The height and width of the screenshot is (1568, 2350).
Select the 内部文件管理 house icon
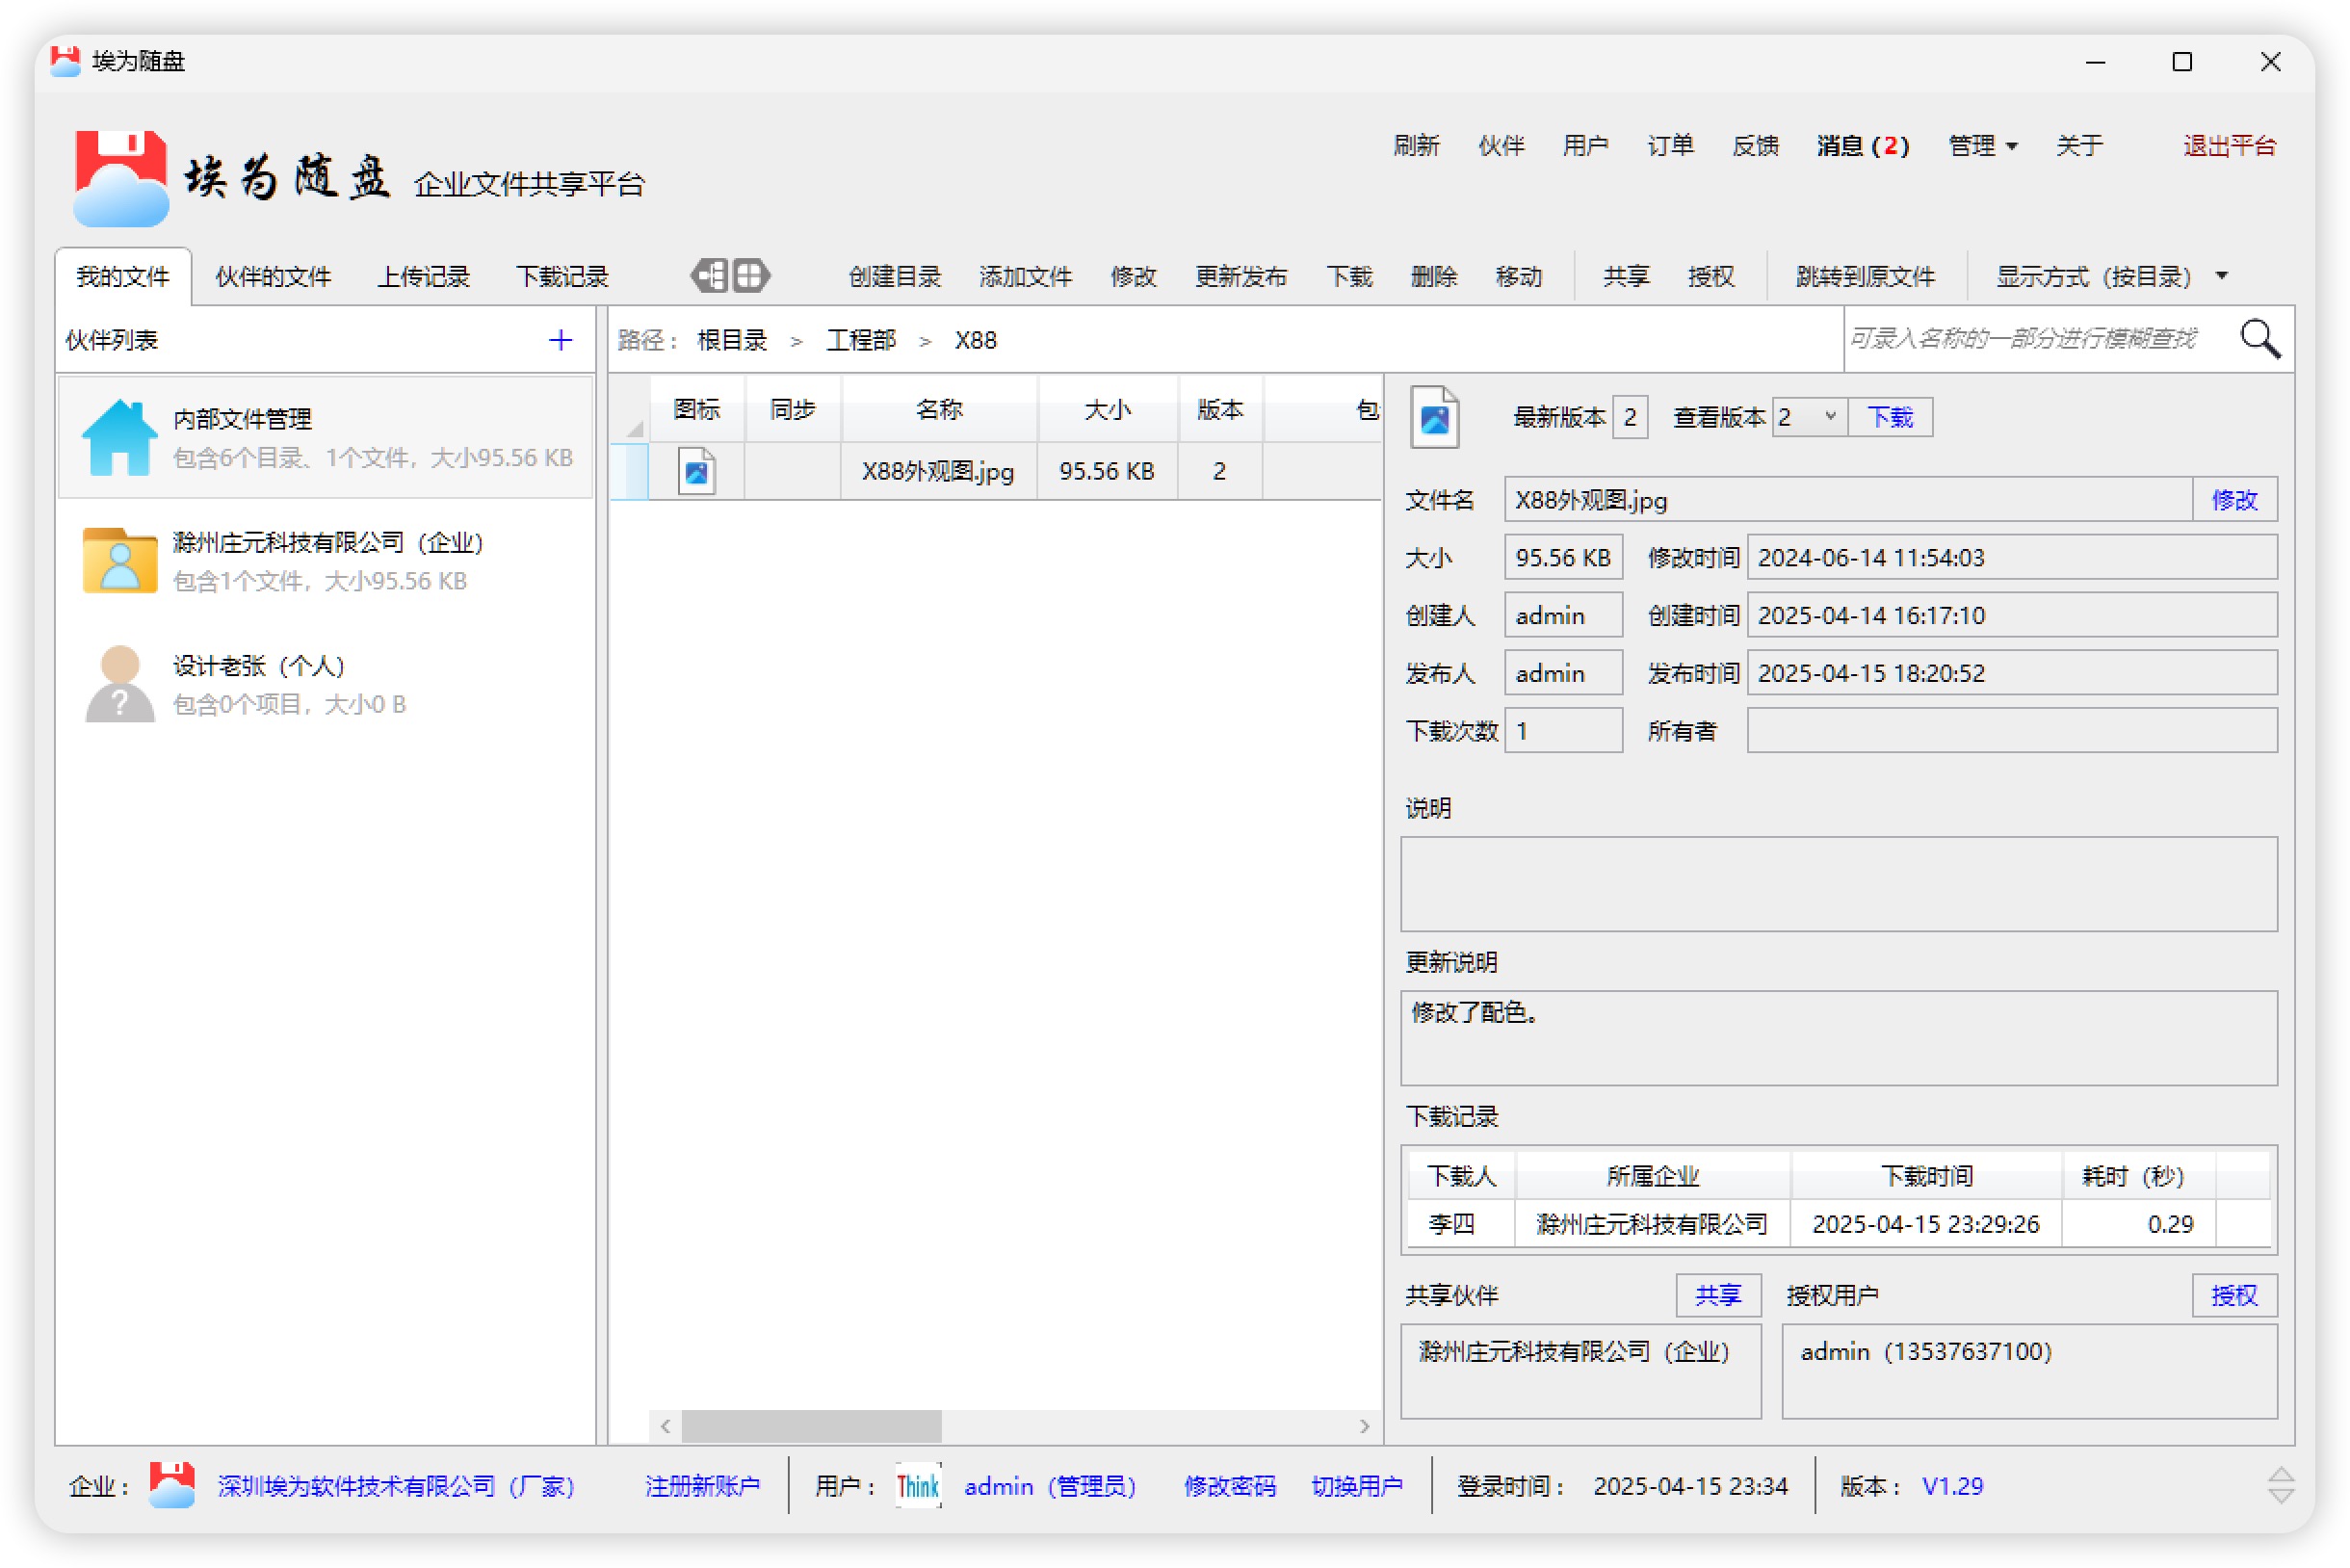pyautogui.click(x=119, y=437)
